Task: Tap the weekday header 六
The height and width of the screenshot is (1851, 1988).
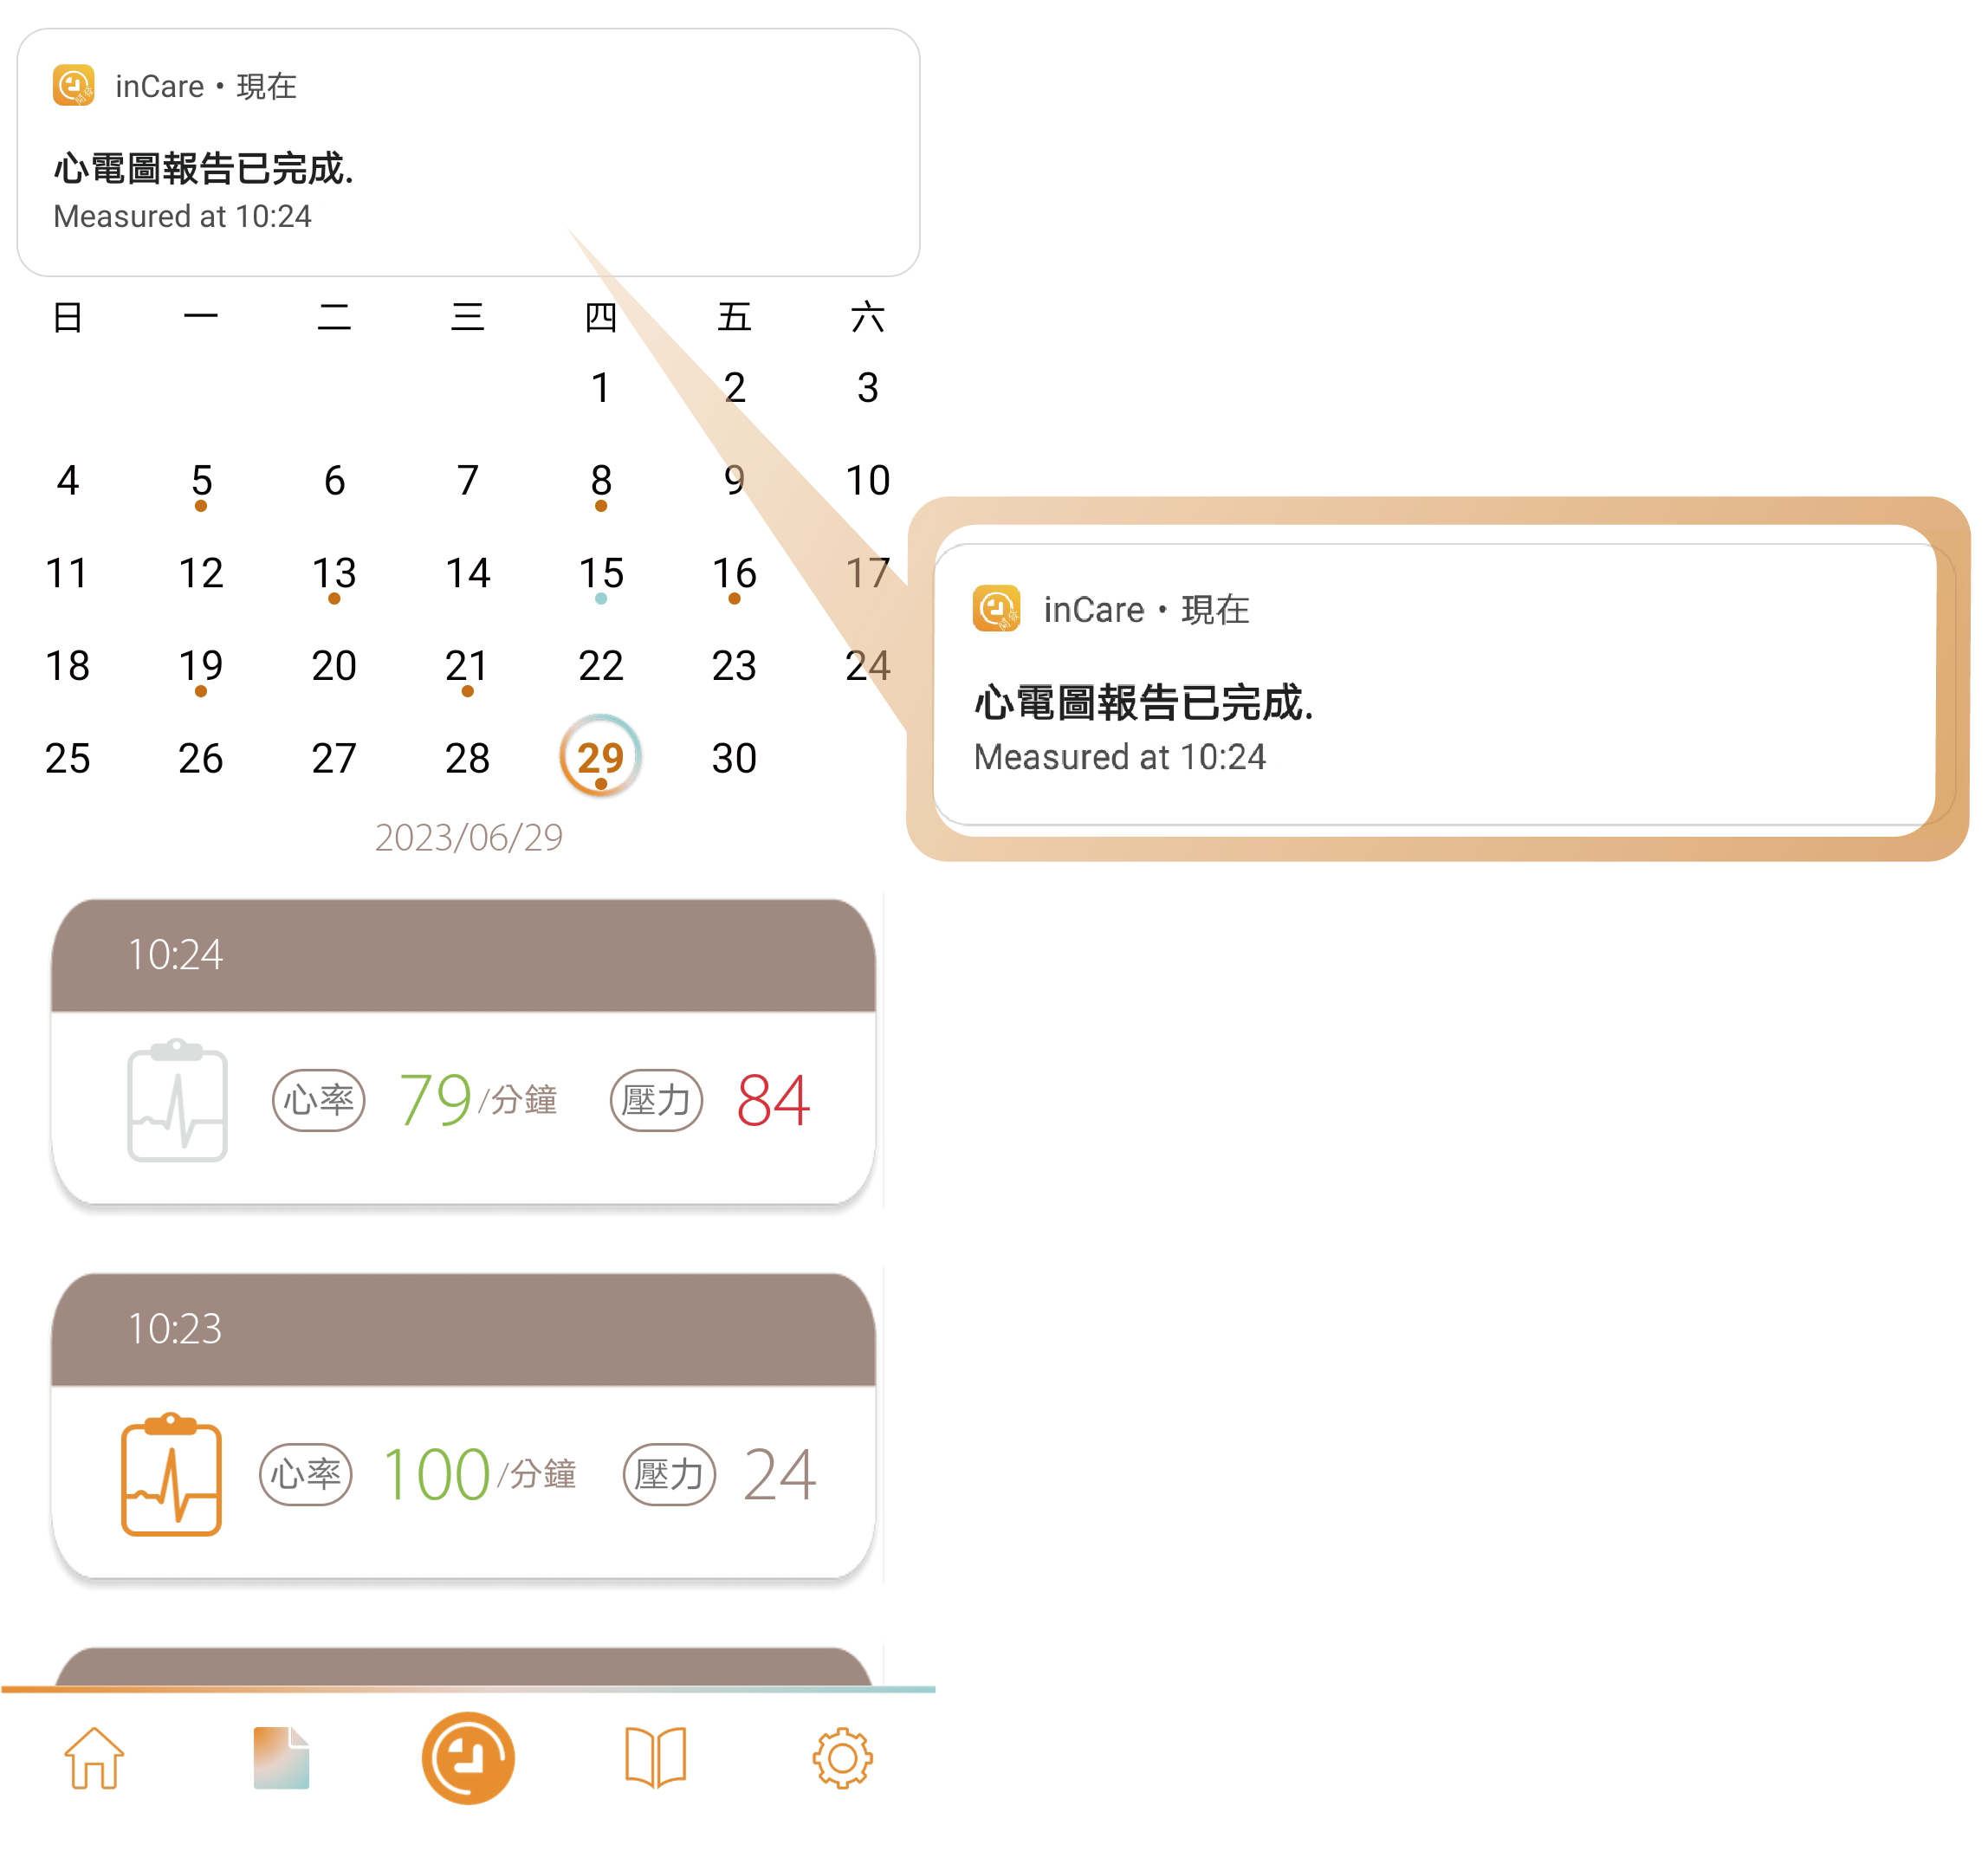Action: pyautogui.click(x=867, y=317)
